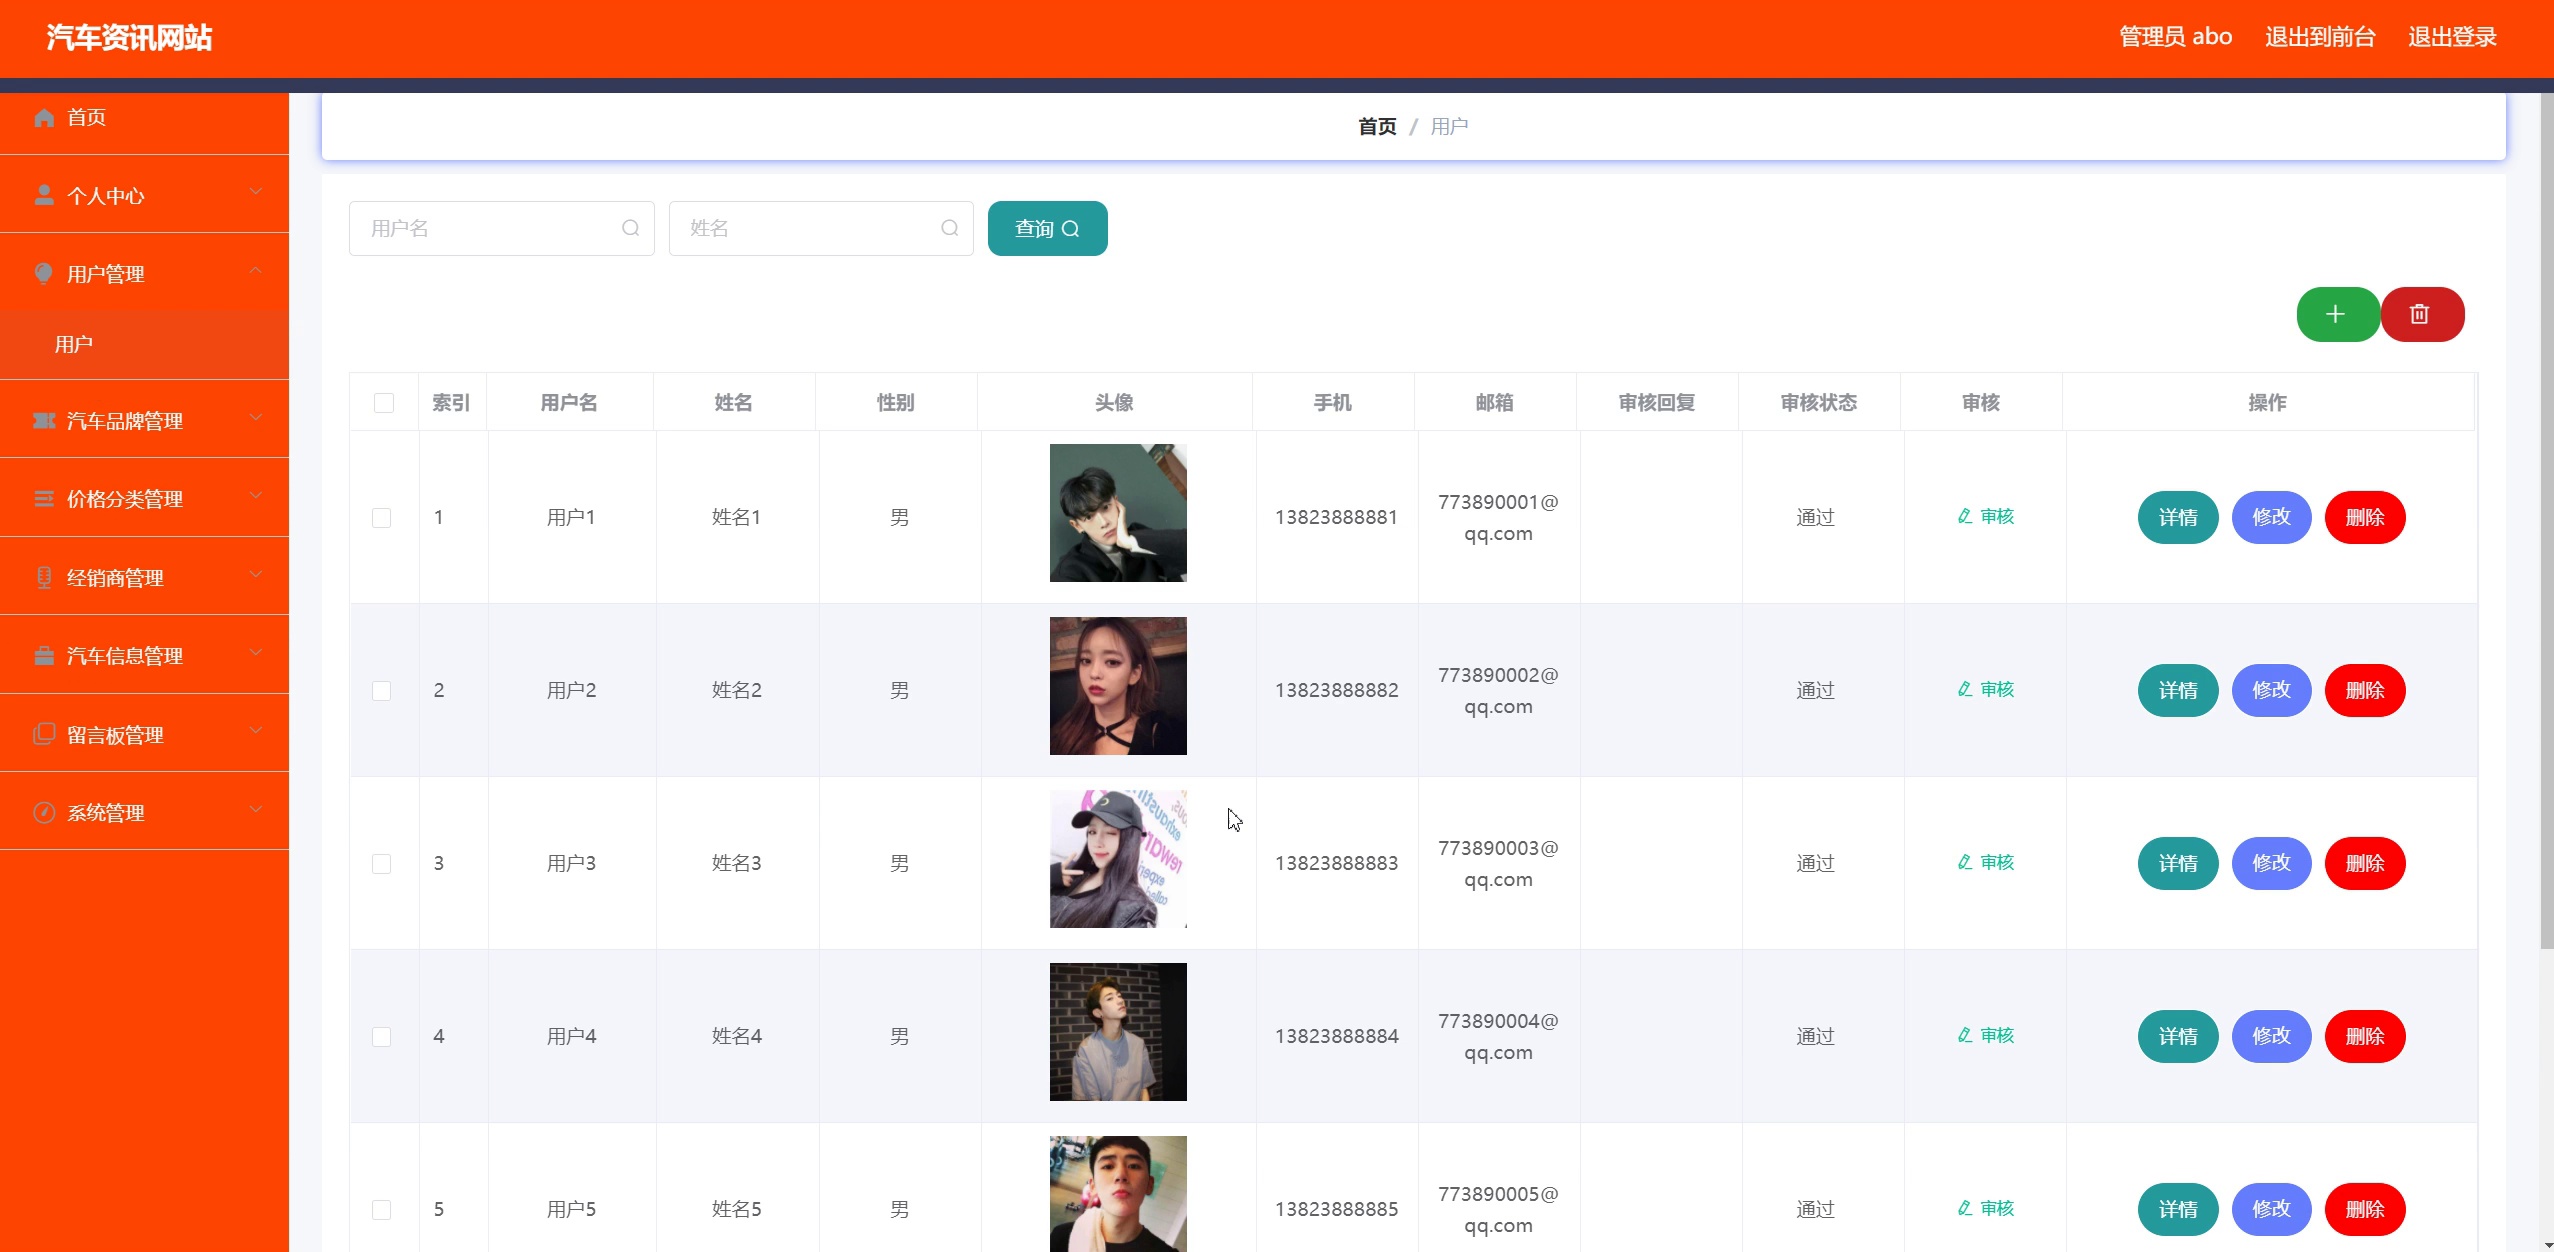The width and height of the screenshot is (2554, 1252).
Task: Open 个人中心 in the sidebar
Action: click(144, 195)
